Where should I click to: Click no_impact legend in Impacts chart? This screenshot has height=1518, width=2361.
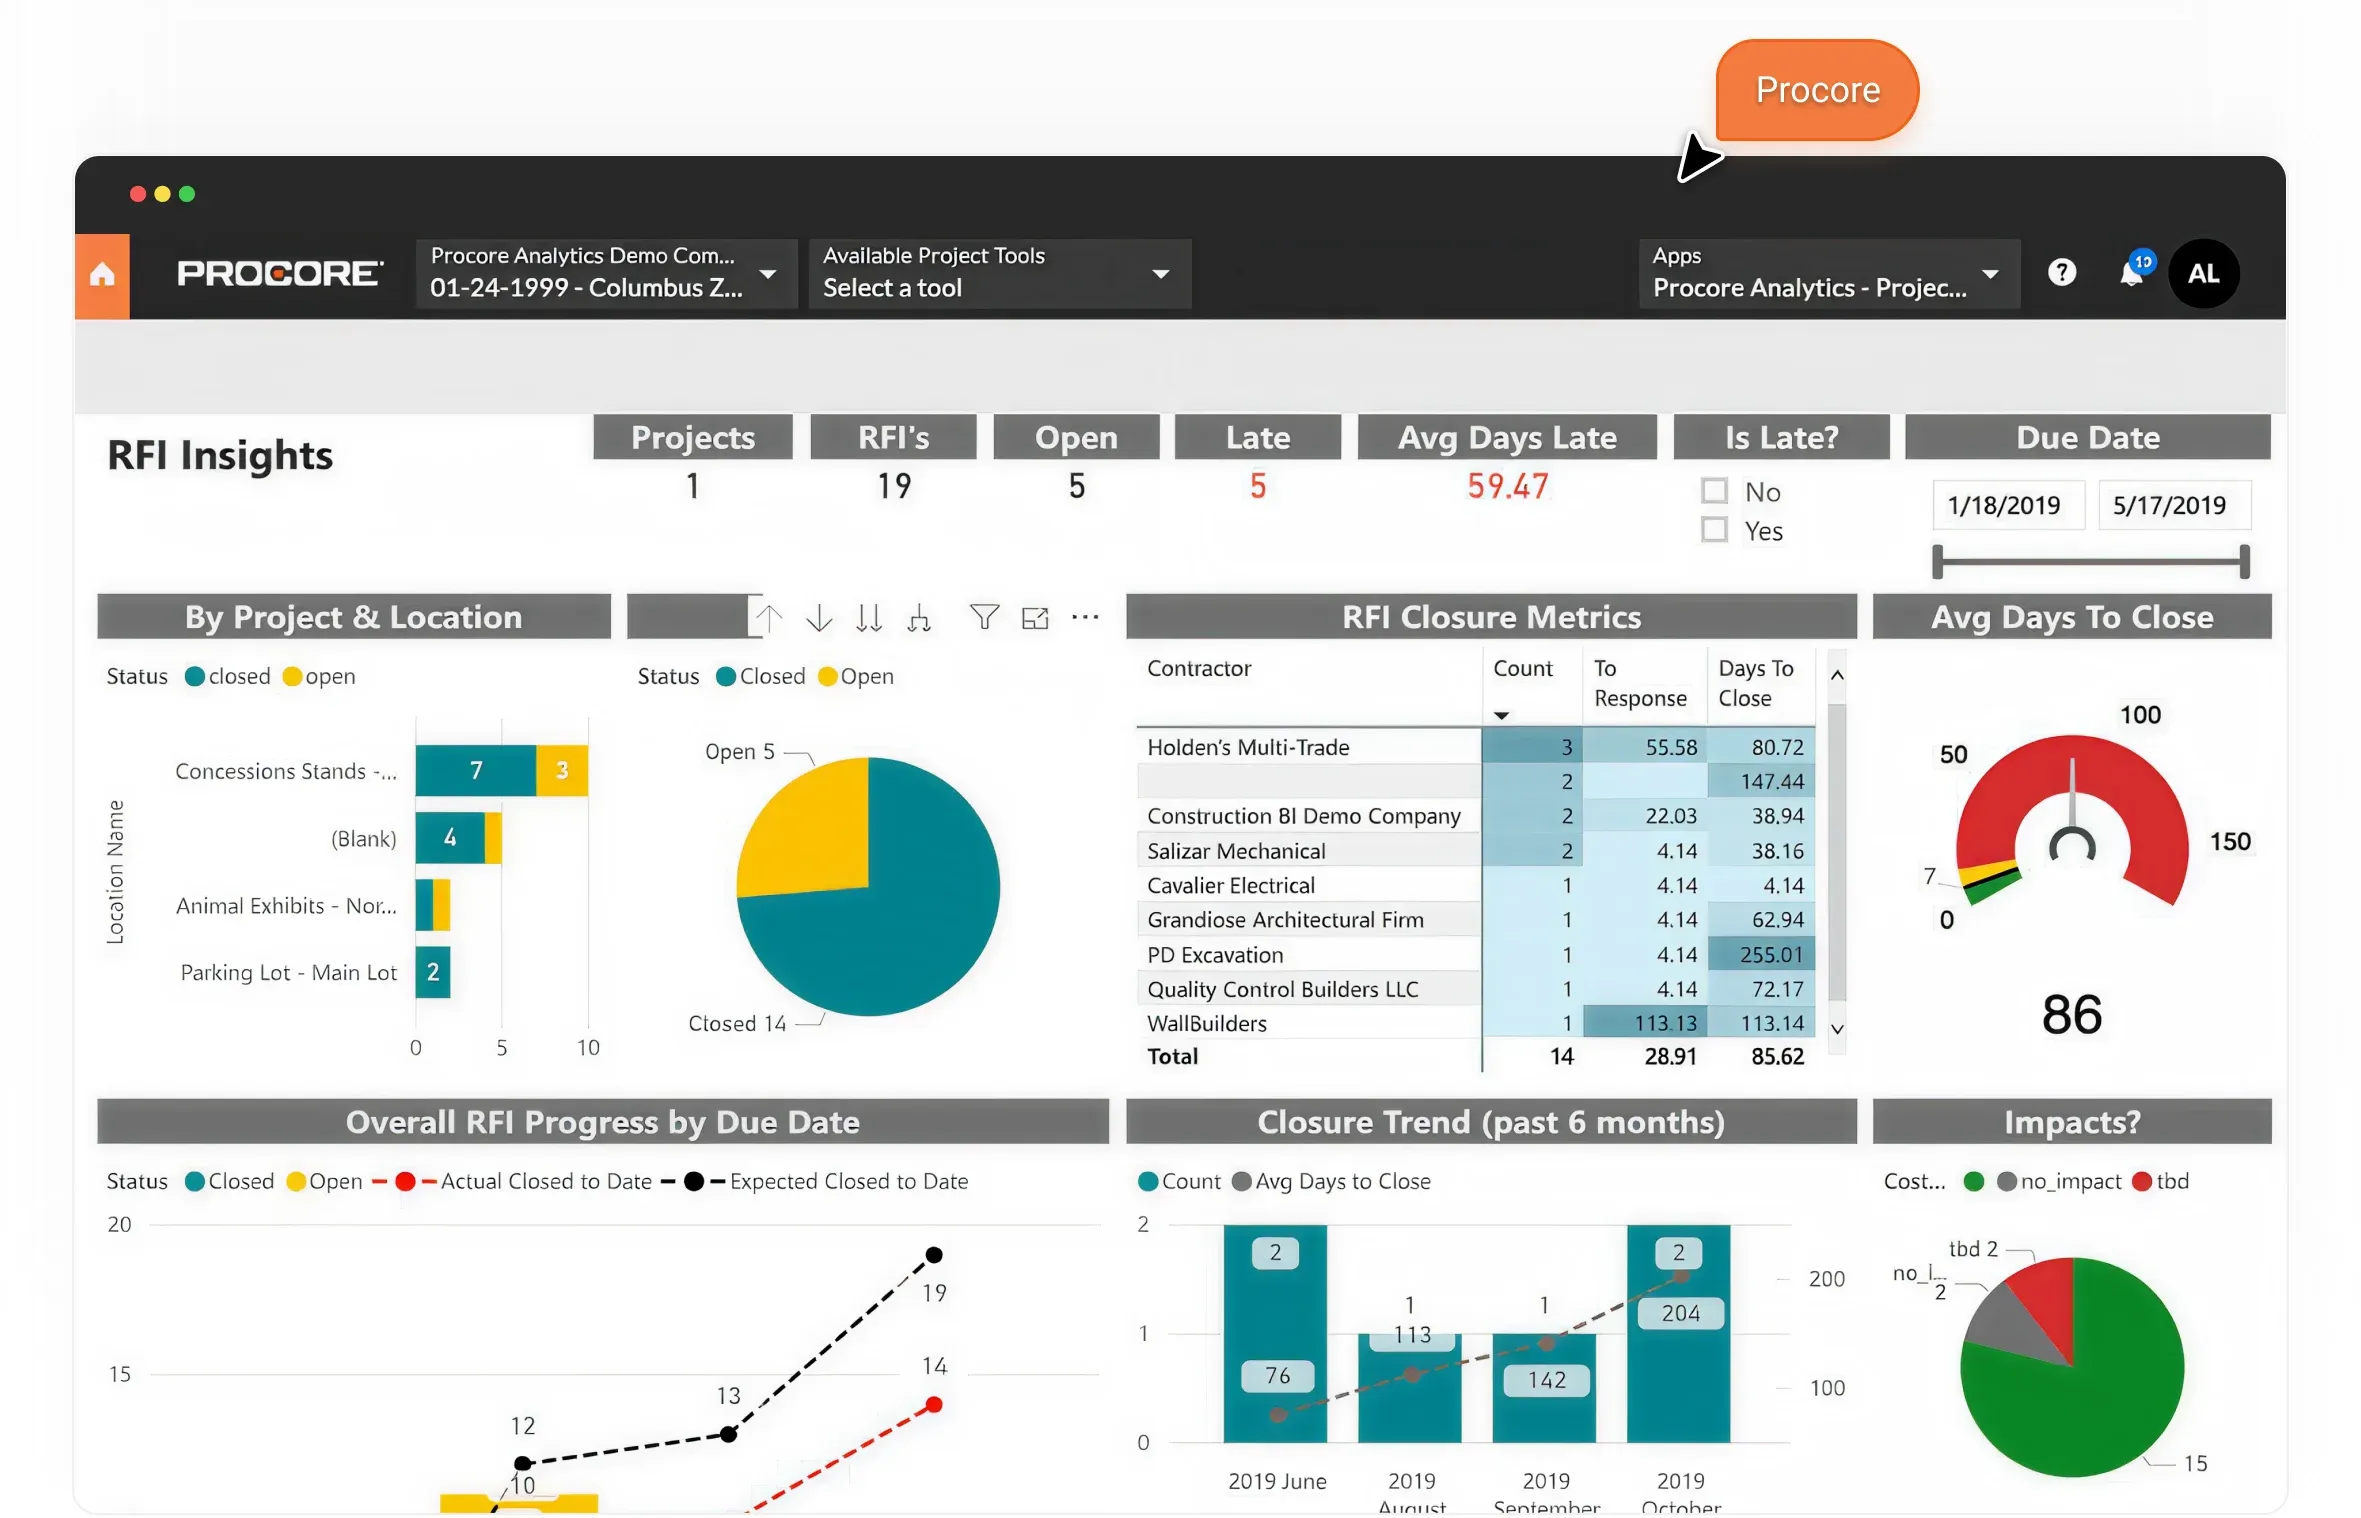2058,1181
